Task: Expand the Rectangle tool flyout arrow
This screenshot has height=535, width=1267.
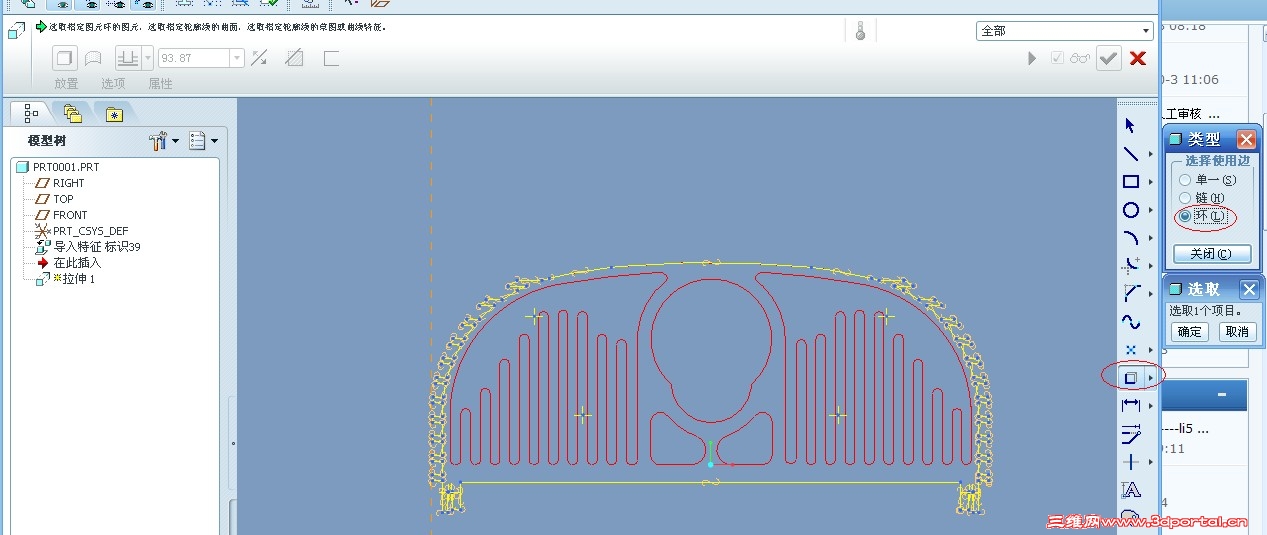Action: tap(1151, 182)
